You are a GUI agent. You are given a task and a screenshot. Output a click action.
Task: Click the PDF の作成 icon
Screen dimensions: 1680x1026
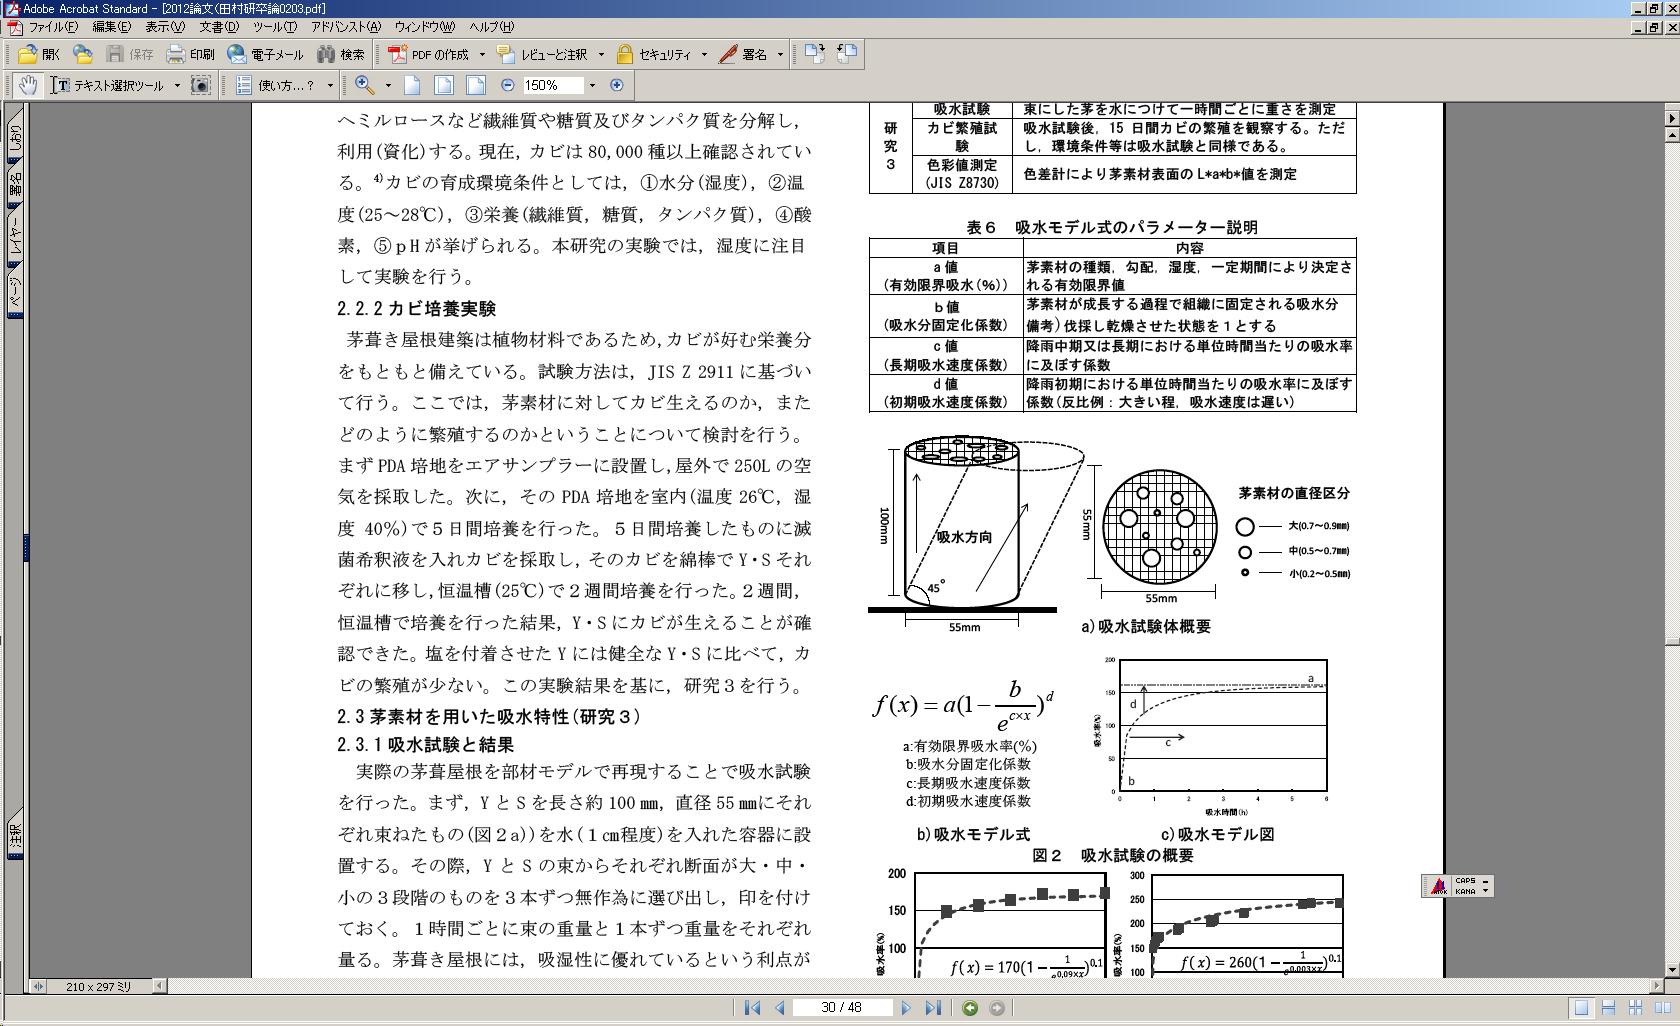(397, 54)
